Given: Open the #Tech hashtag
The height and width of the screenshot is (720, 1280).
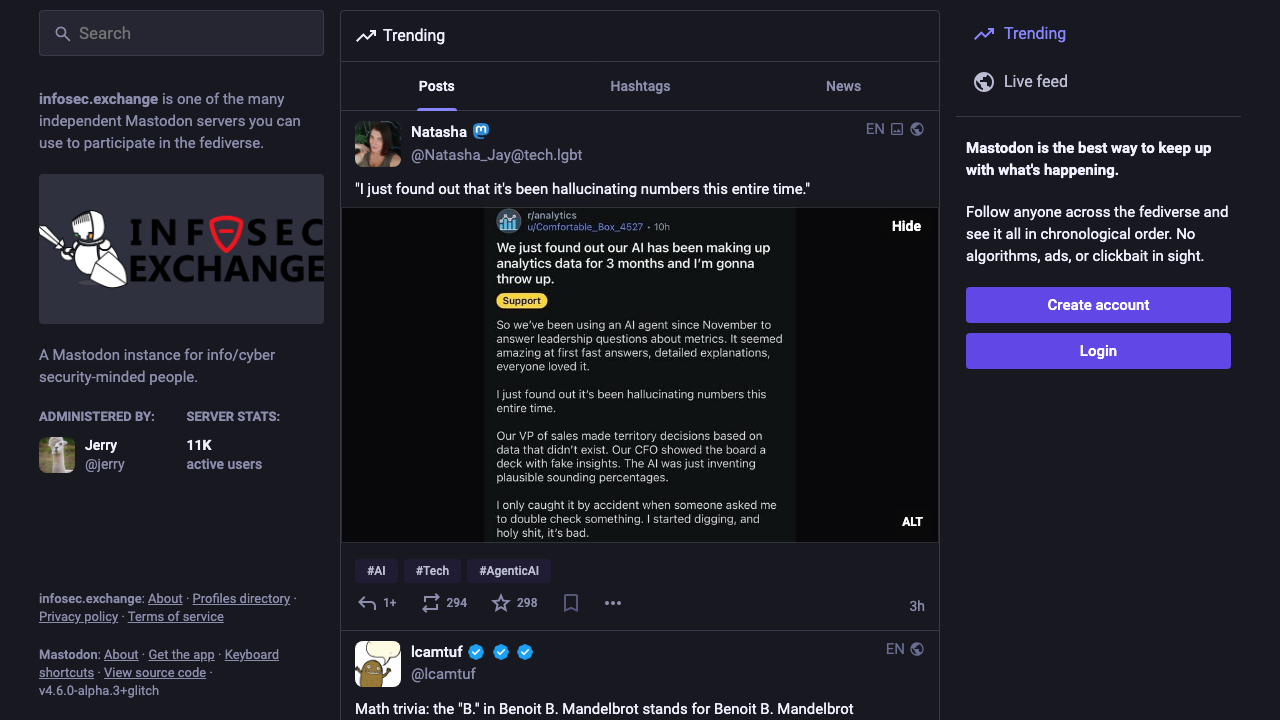Looking at the screenshot, I should pyautogui.click(x=432, y=571).
